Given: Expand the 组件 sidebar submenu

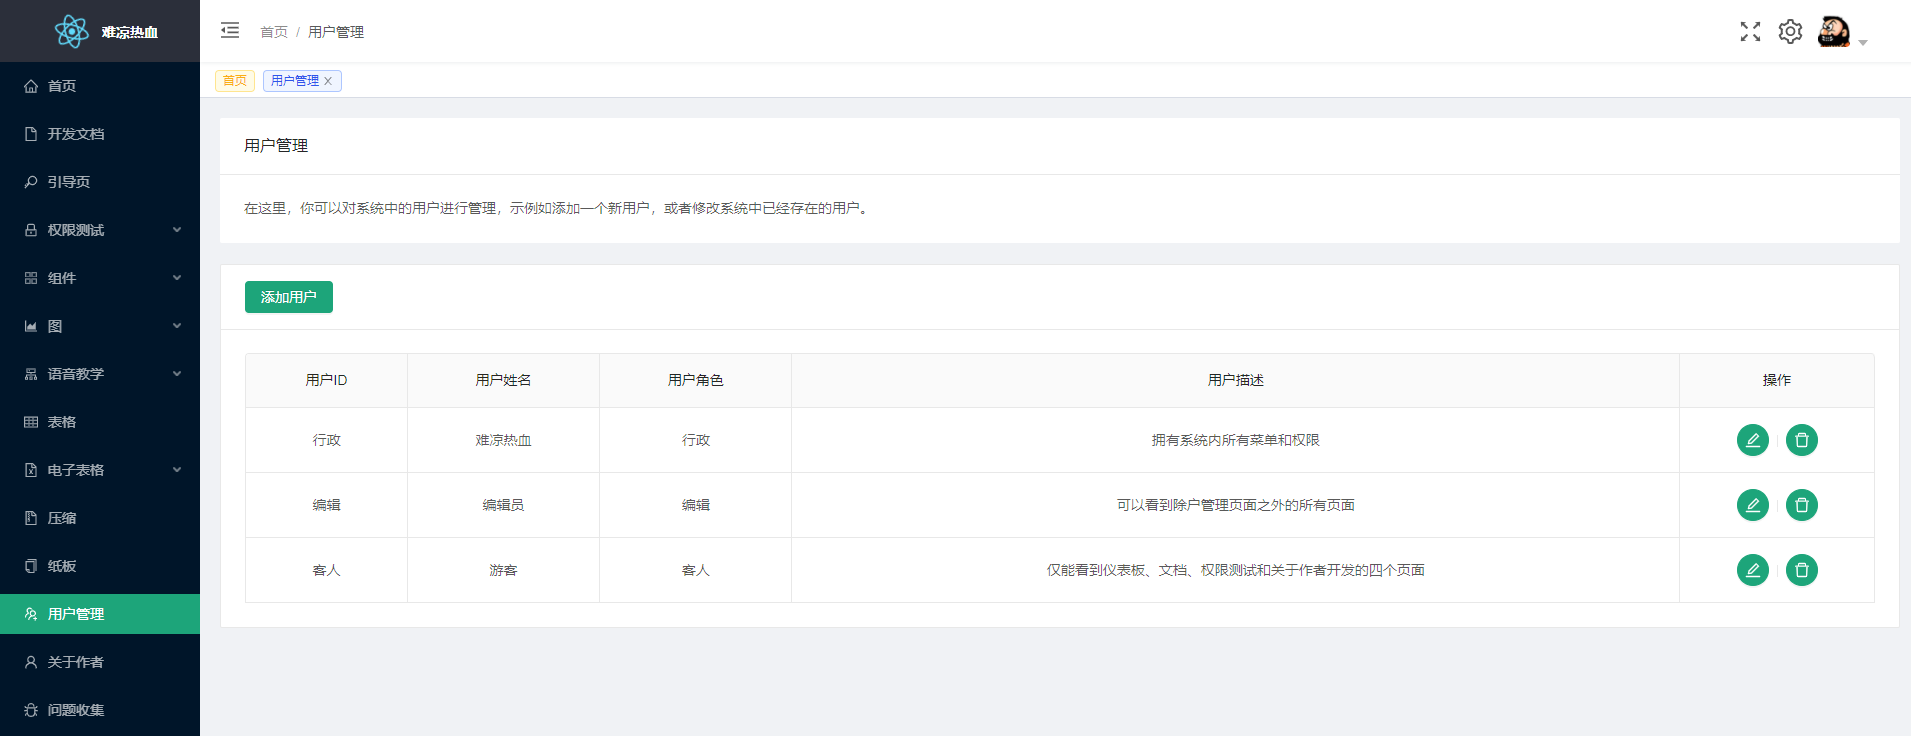Looking at the screenshot, I should pyautogui.click(x=100, y=278).
